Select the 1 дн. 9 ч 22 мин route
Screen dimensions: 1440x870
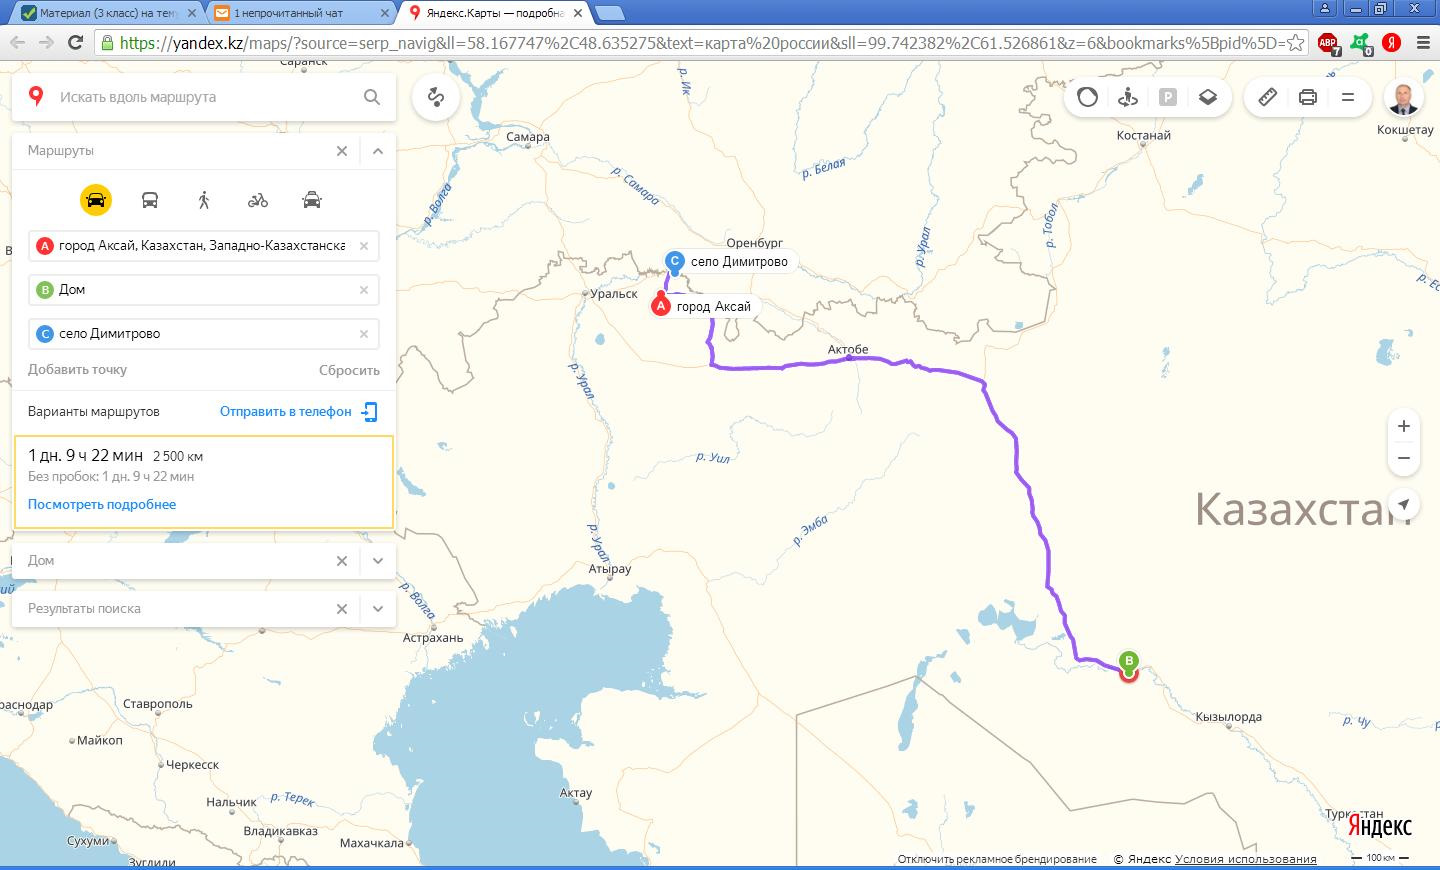pos(204,482)
